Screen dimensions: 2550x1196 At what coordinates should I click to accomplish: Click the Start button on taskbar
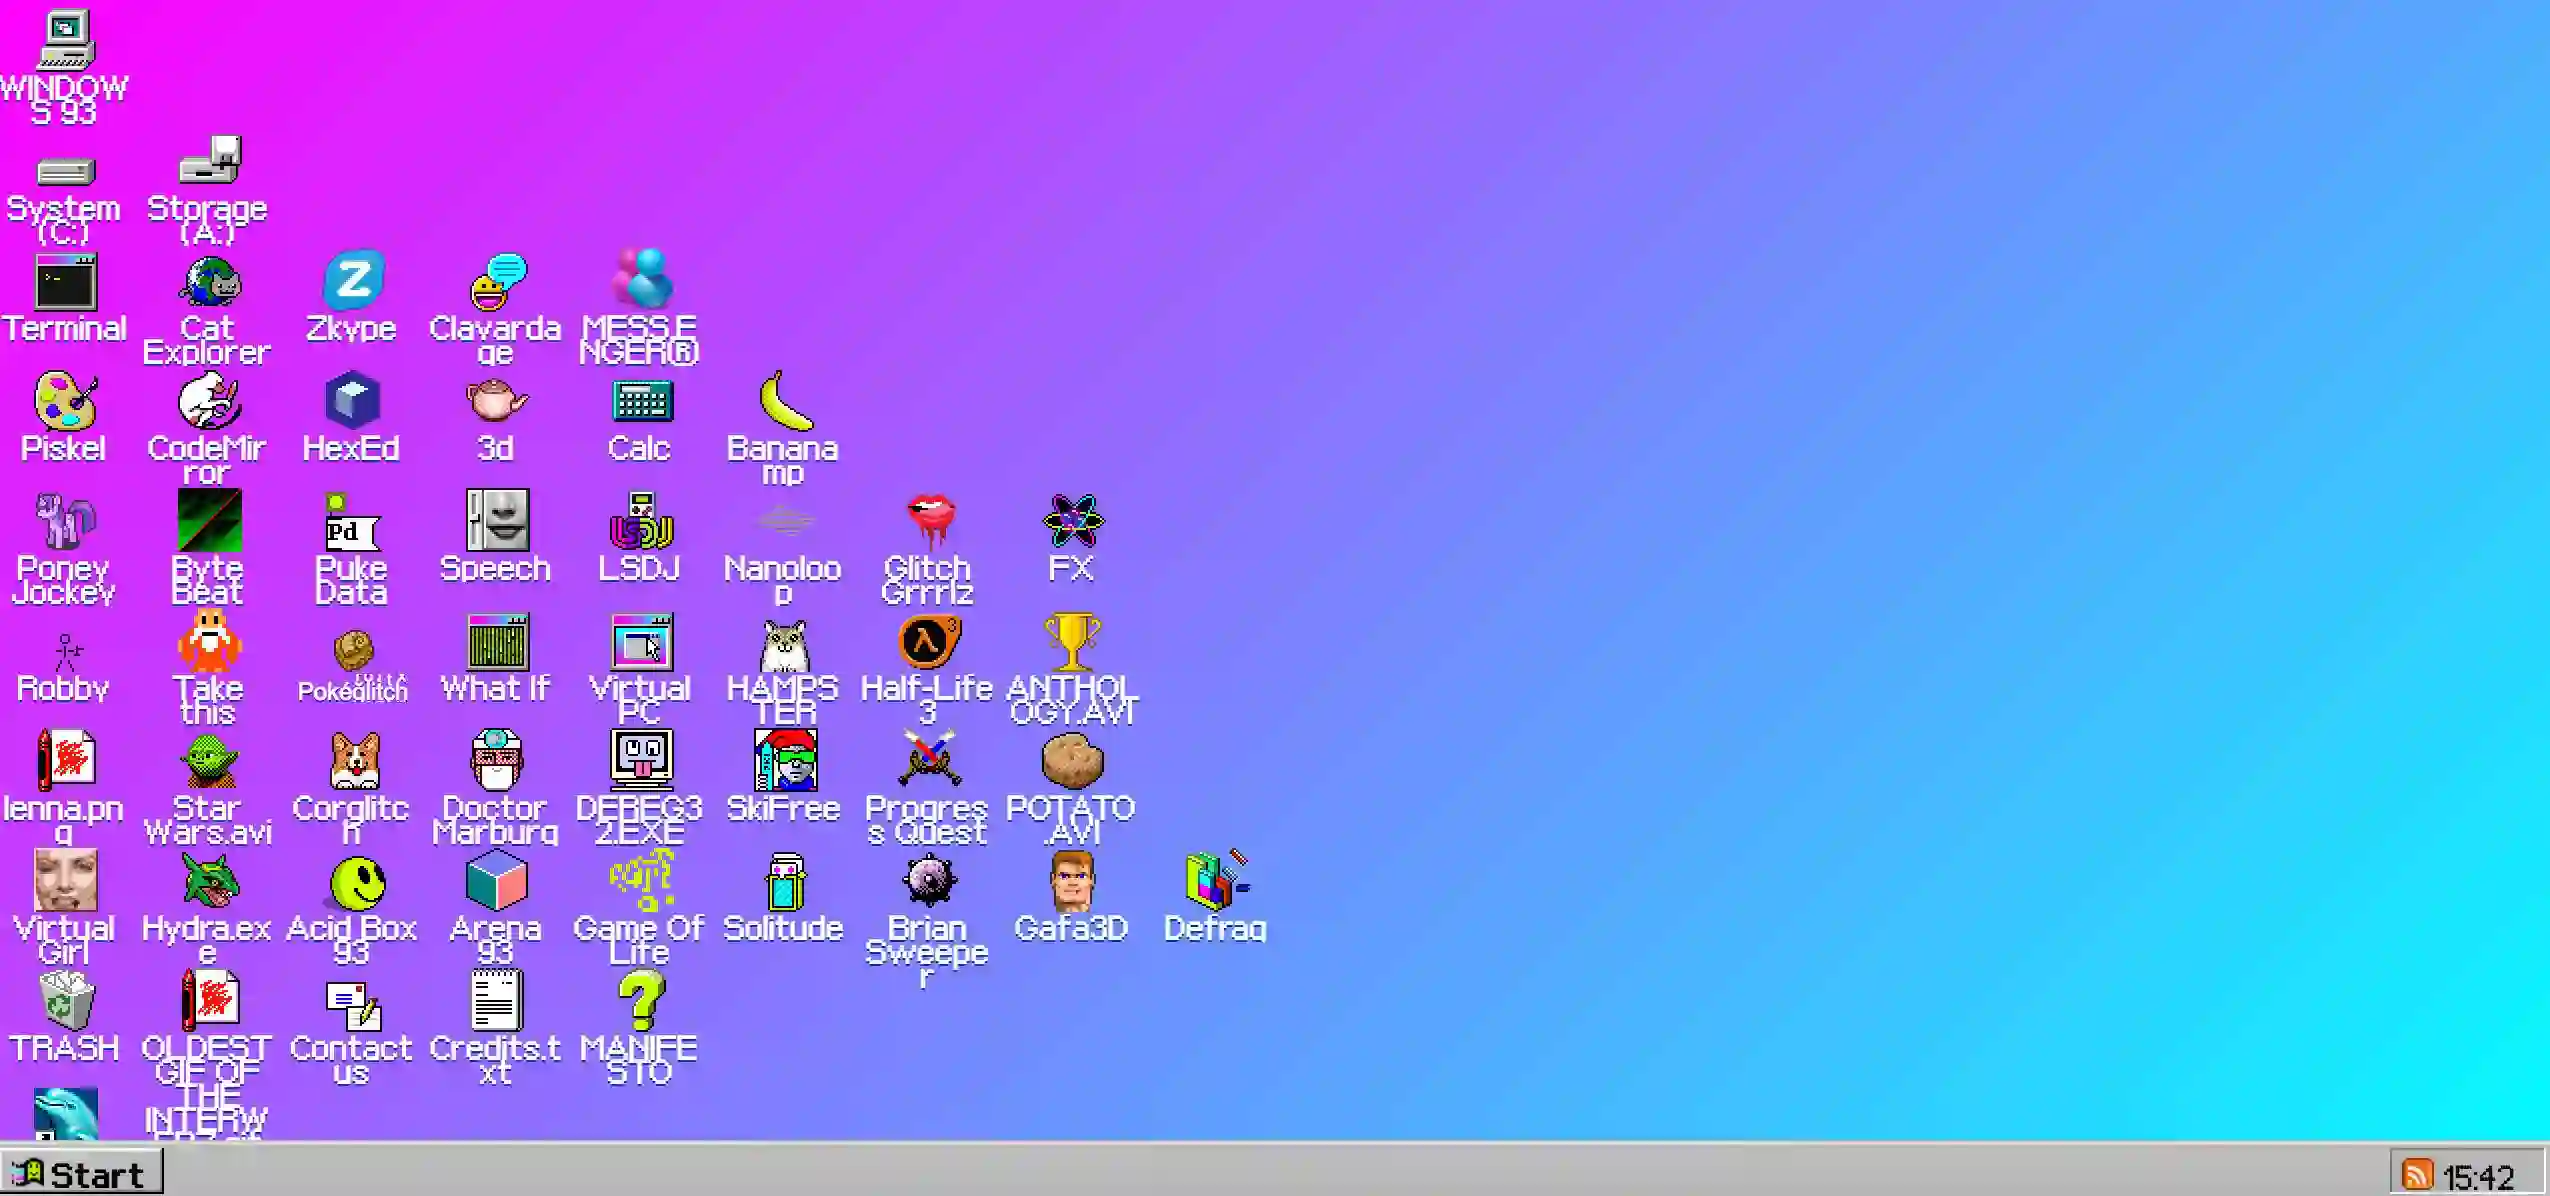pos(80,1174)
